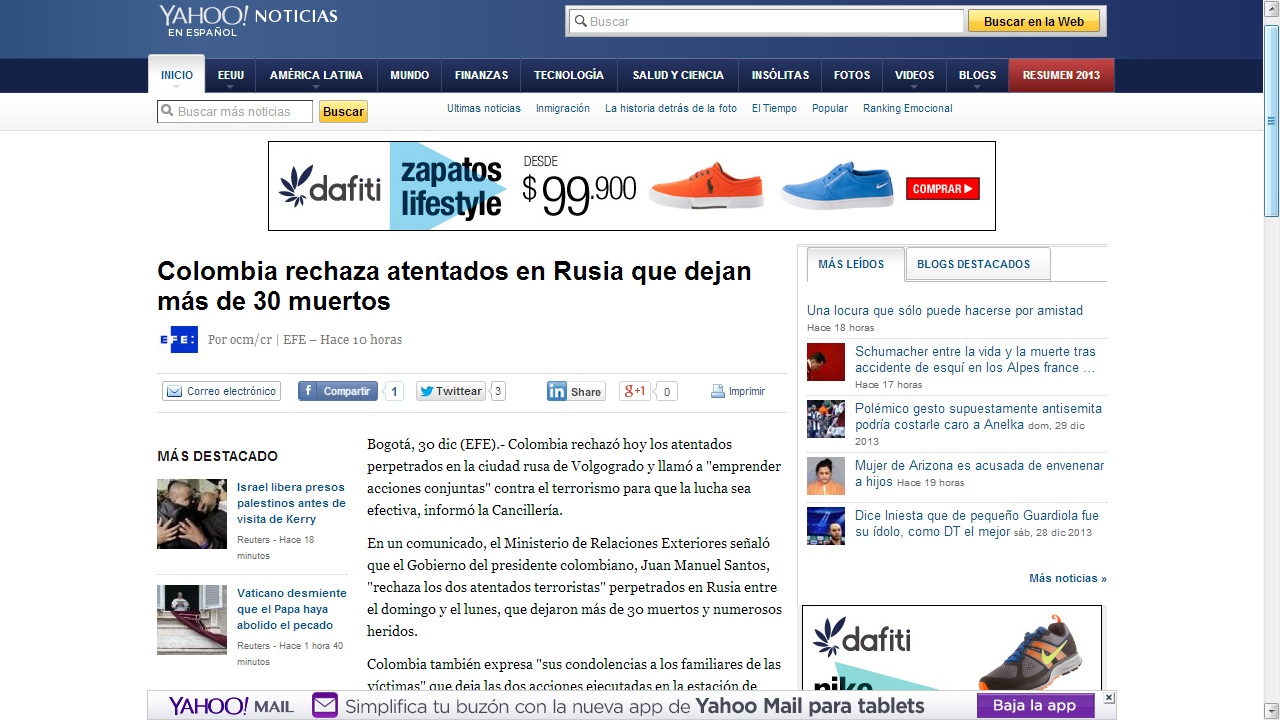Open Schumacher story thumbnail
This screenshot has width=1280, height=720.
pos(826,362)
